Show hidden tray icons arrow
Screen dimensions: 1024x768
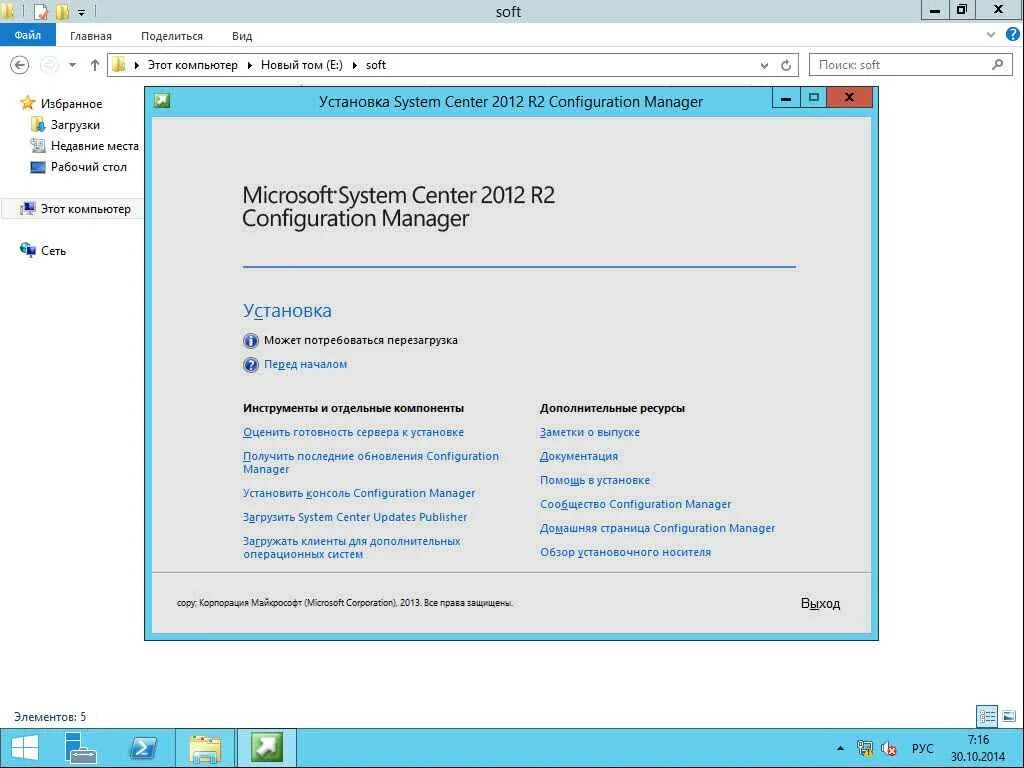click(840, 748)
